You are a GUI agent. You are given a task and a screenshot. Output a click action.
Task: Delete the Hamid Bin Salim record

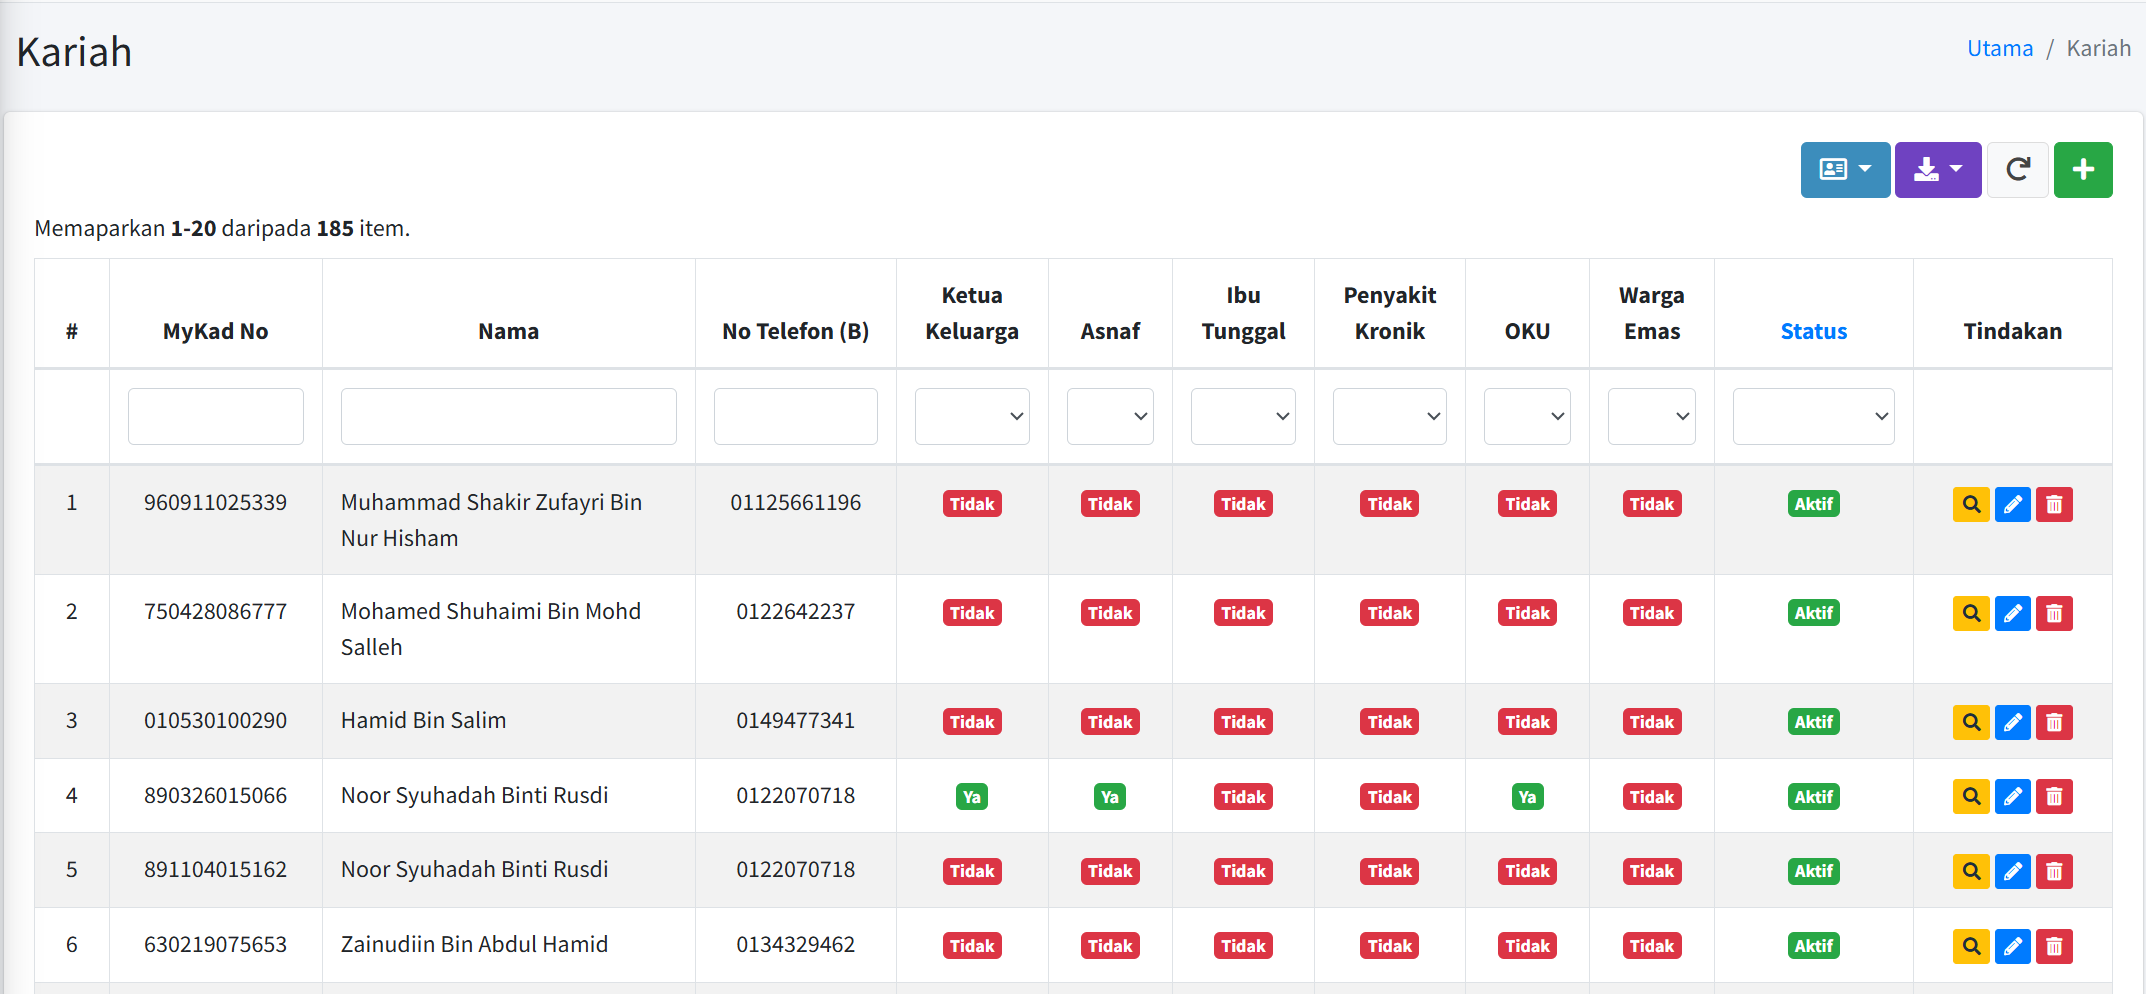pyautogui.click(x=2054, y=722)
